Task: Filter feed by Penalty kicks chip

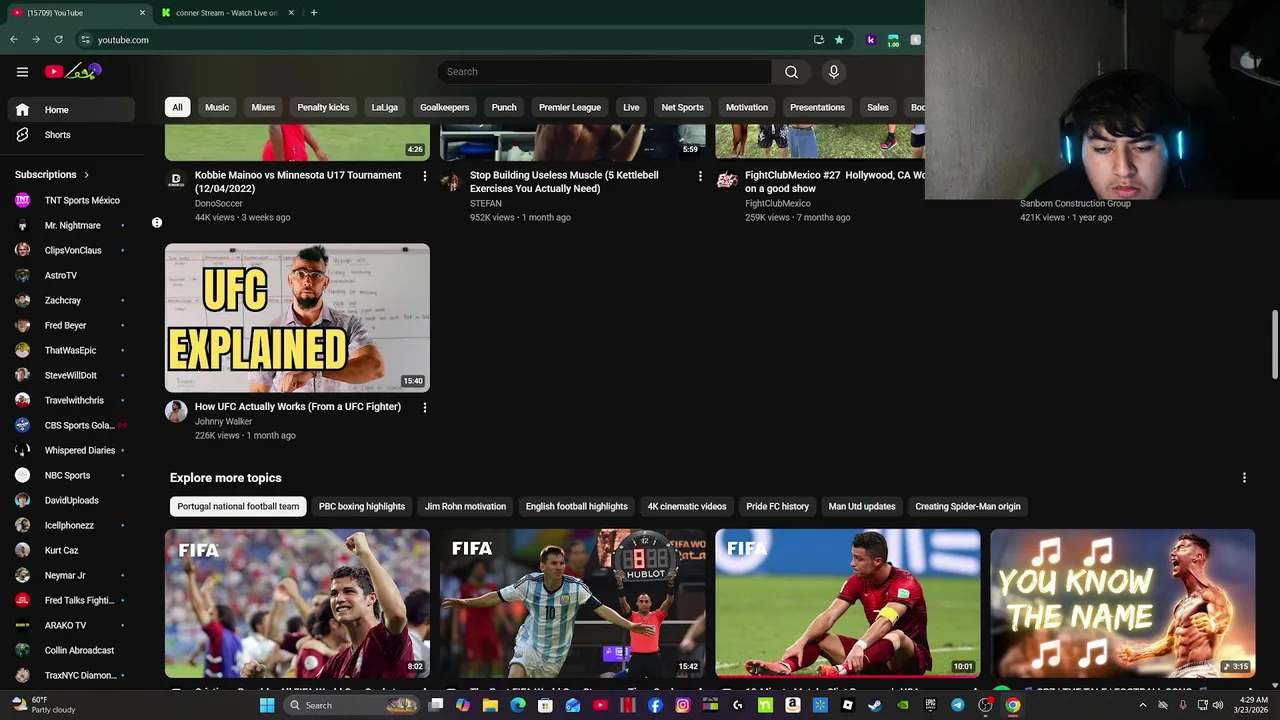Action: tap(323, 107)
